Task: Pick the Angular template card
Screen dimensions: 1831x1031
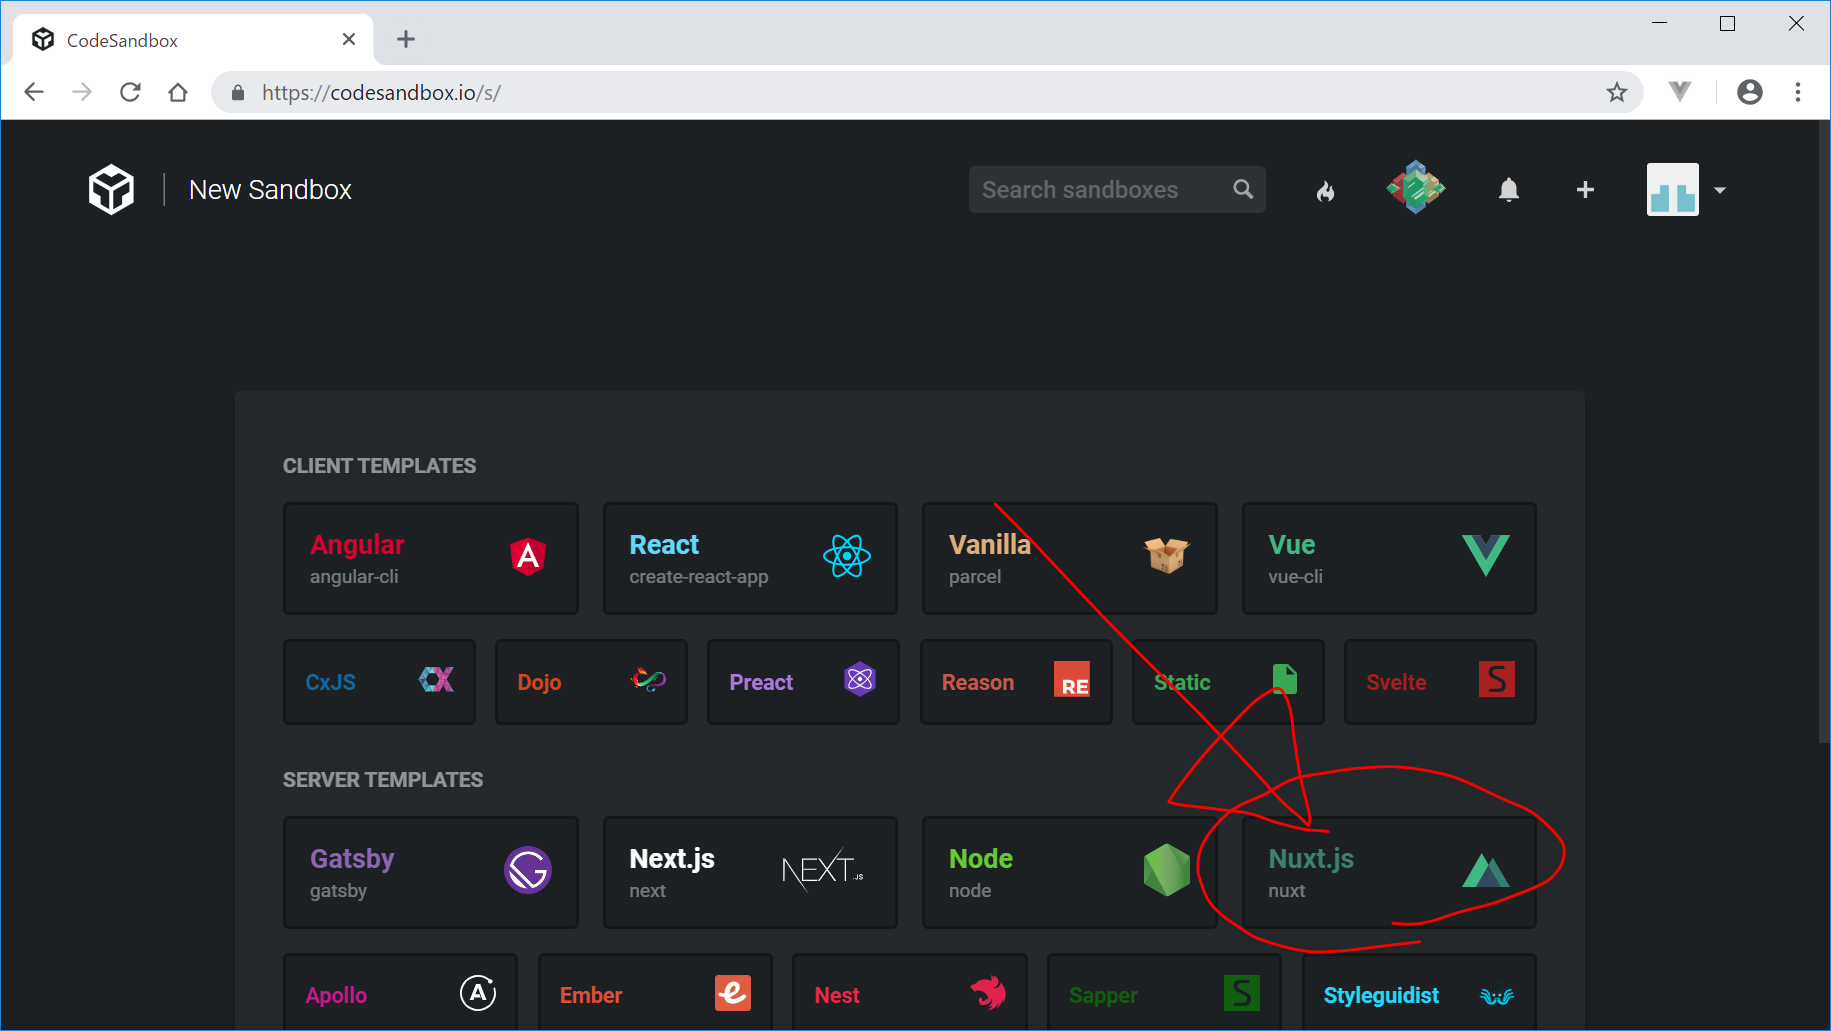Action: (430, 558)
